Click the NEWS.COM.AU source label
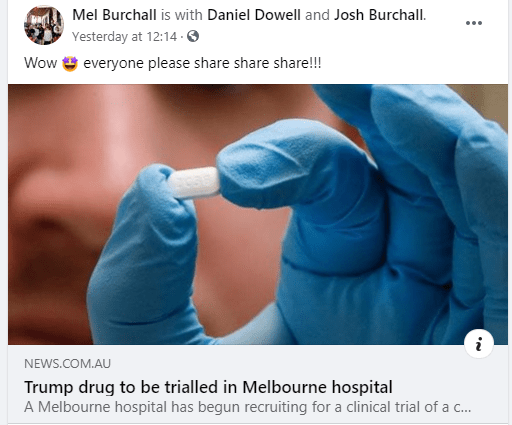The height and width of the screenshot is (425, 512). point(67,364)
